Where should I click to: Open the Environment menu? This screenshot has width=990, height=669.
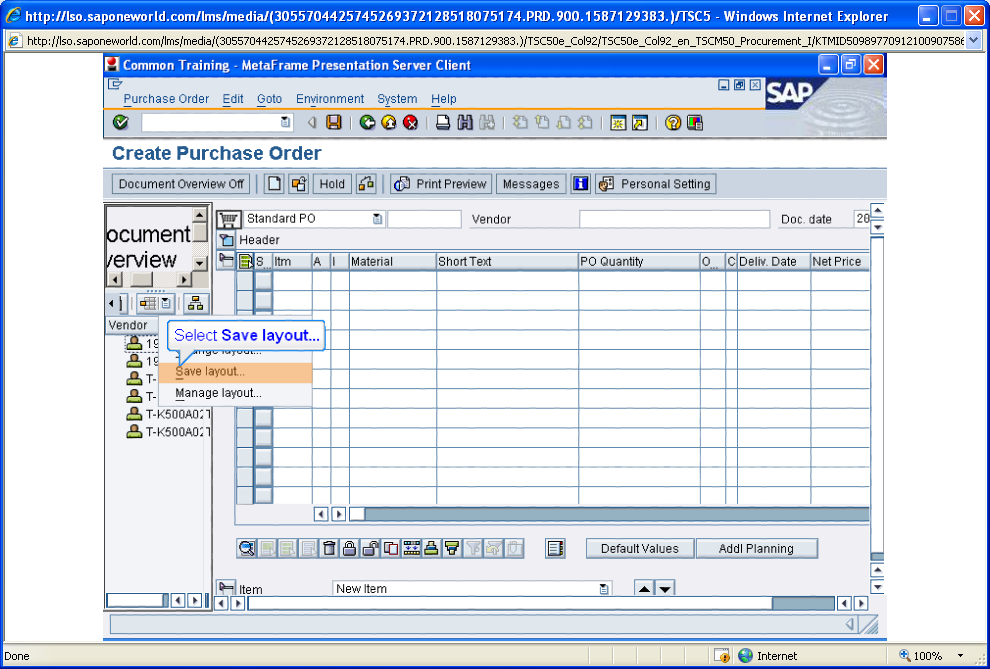point(330,99)
